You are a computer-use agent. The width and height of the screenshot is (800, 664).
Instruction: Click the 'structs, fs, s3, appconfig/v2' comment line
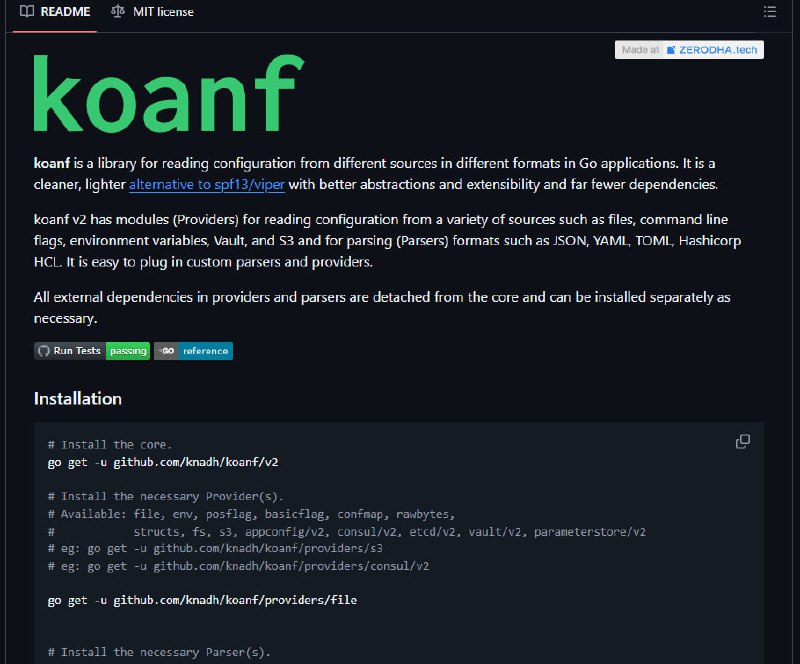tap(346, 532)
